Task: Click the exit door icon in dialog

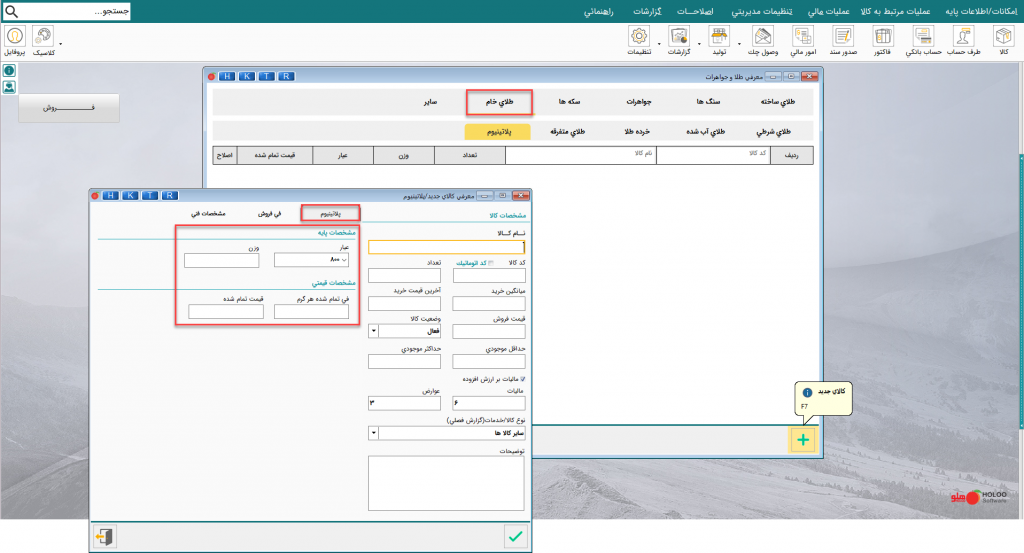Action: tap(104, 537)
